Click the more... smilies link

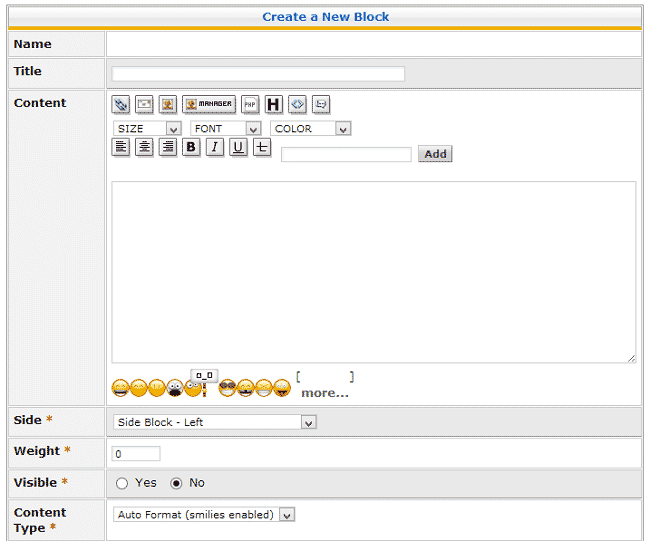pos(325,393)
